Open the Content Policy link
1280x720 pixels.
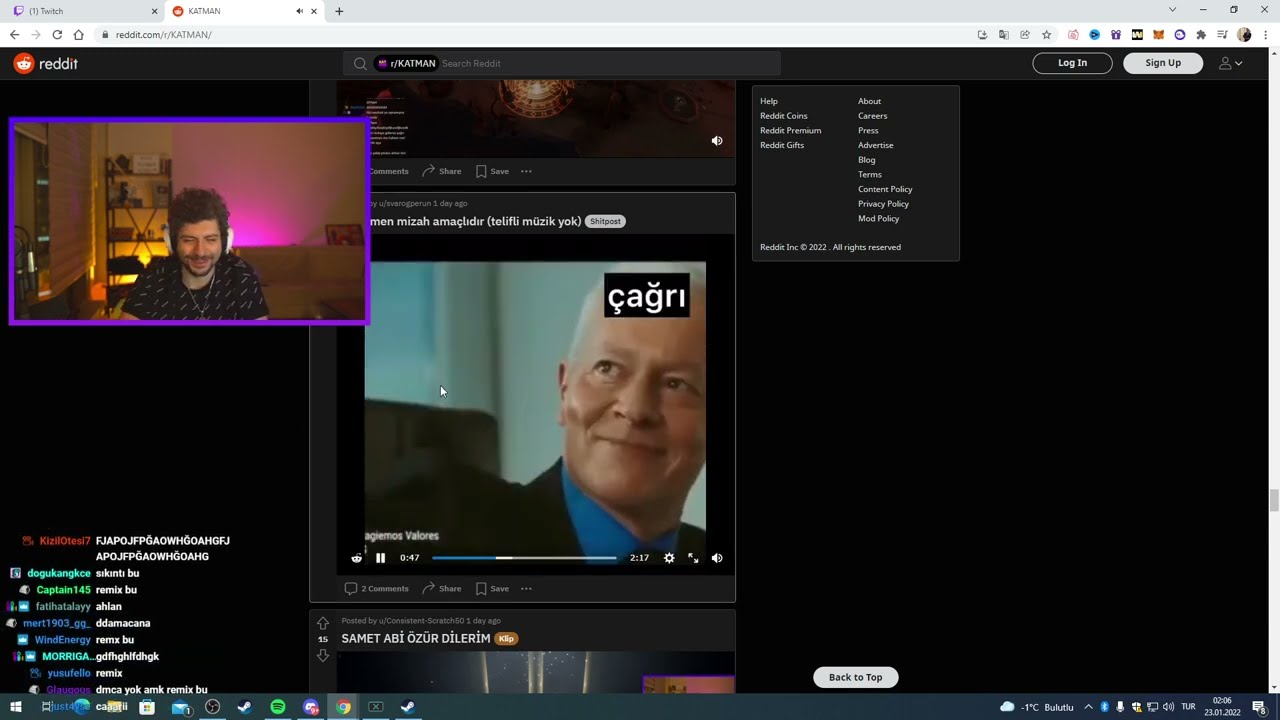pyautogui.click(x=885, y=189)
